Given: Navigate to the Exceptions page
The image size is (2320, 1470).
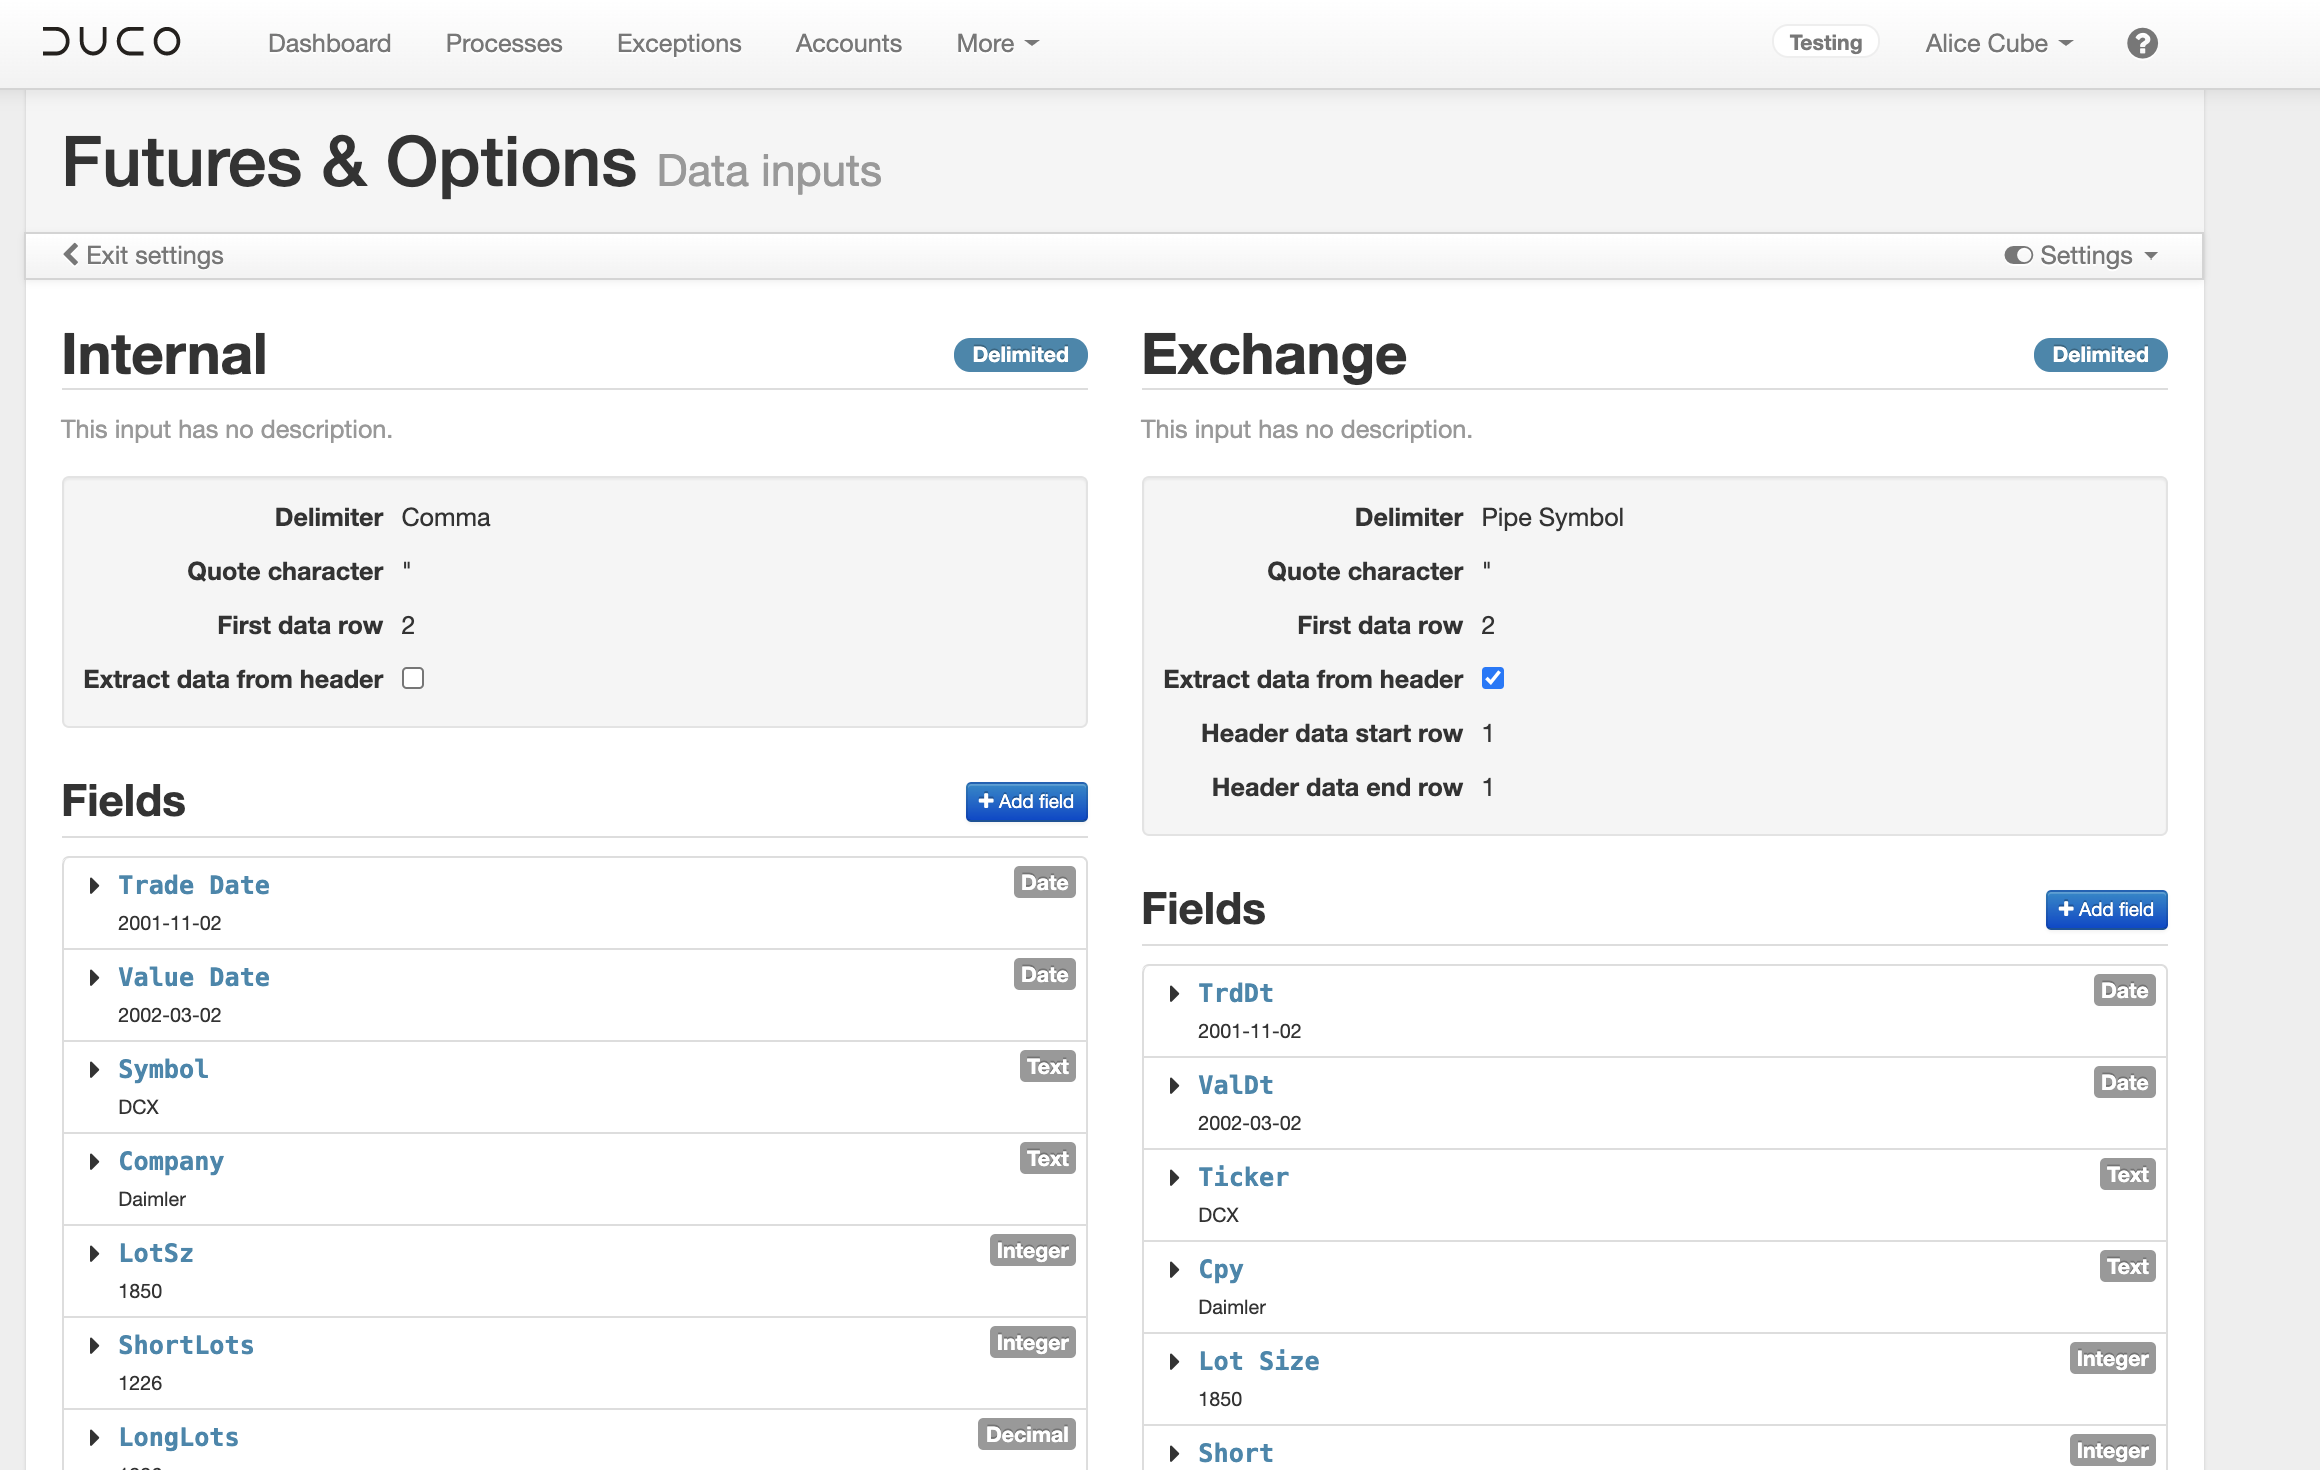Looking at the screenshot, I should (679, 43).
